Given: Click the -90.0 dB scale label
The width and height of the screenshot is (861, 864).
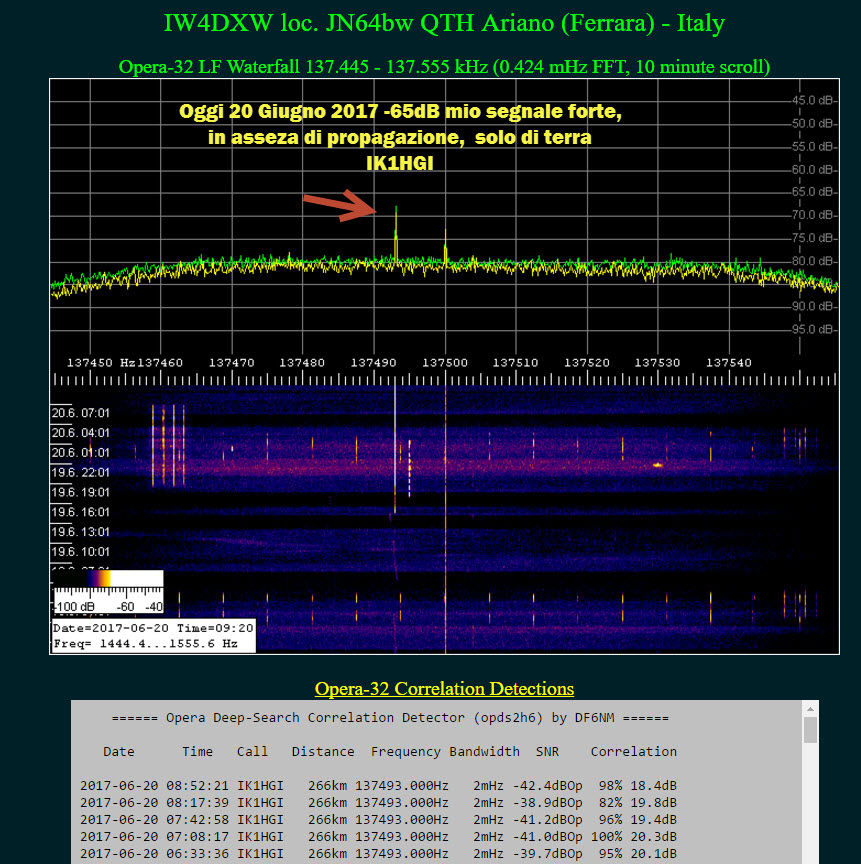Looking at the screenshot, I should pos(813,306).
